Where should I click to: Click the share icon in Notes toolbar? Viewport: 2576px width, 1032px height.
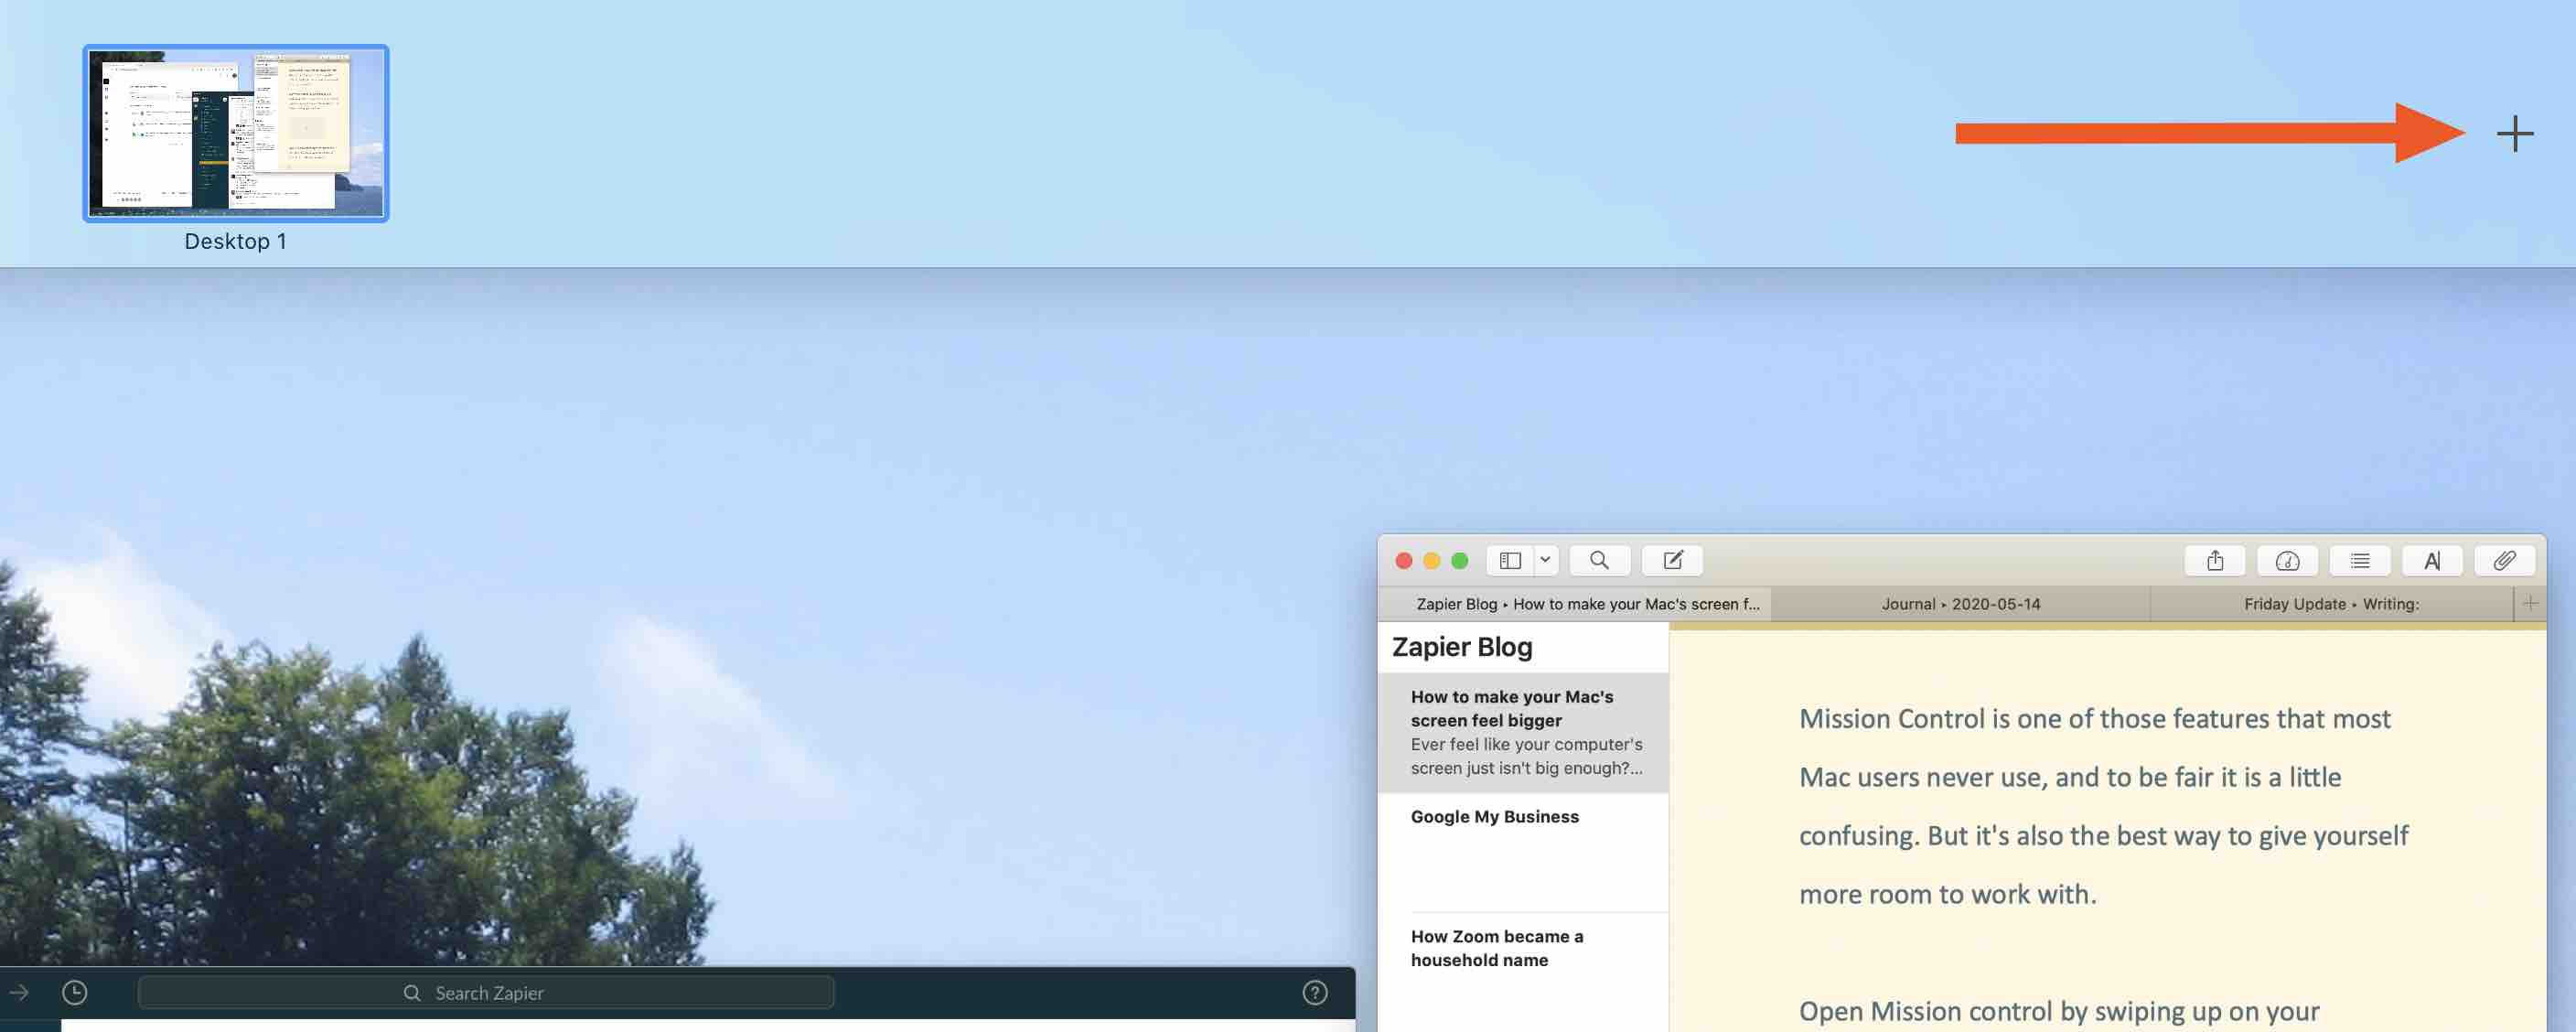2215,560
